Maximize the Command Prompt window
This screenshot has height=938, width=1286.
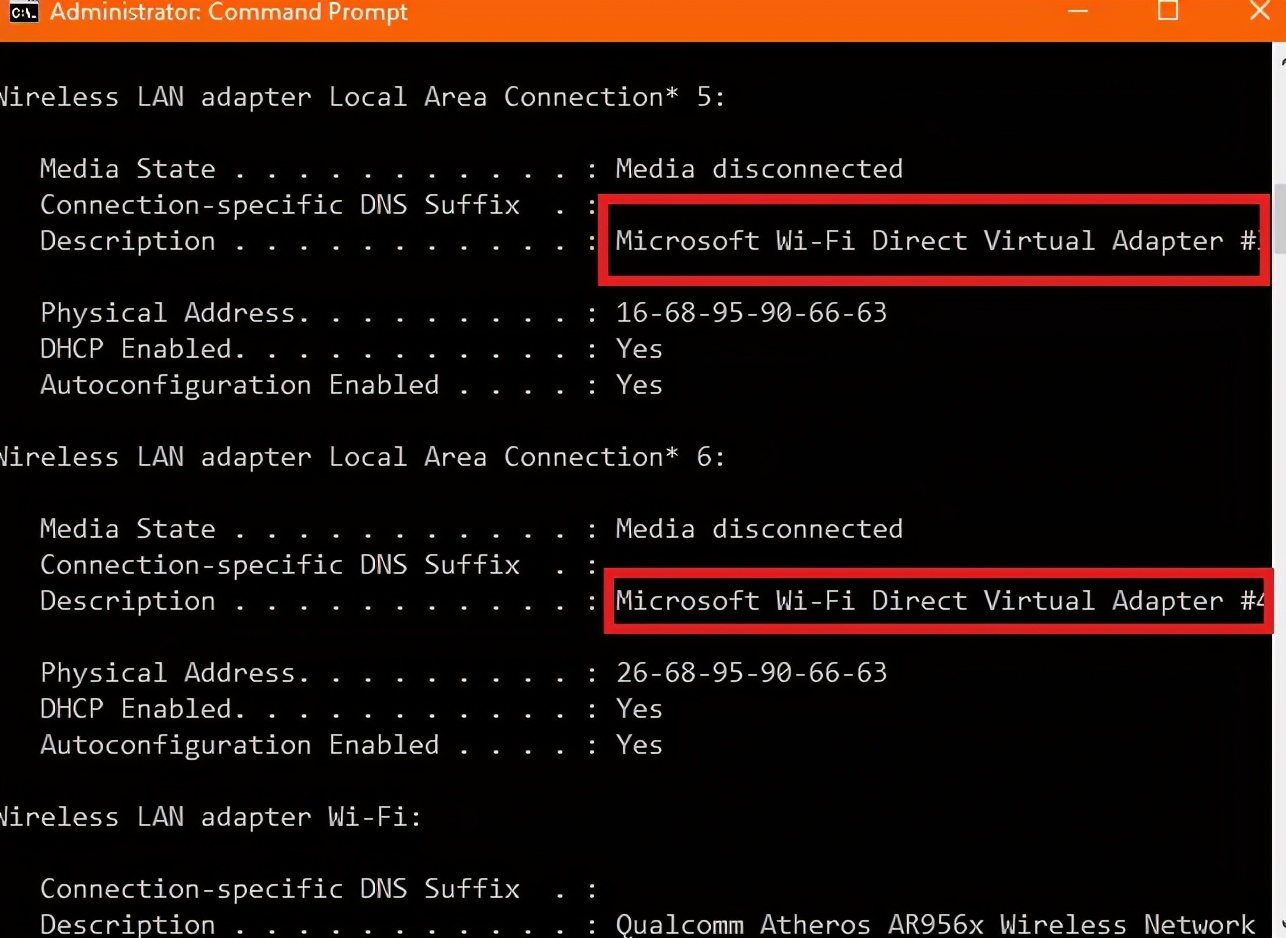point(1168,12)
